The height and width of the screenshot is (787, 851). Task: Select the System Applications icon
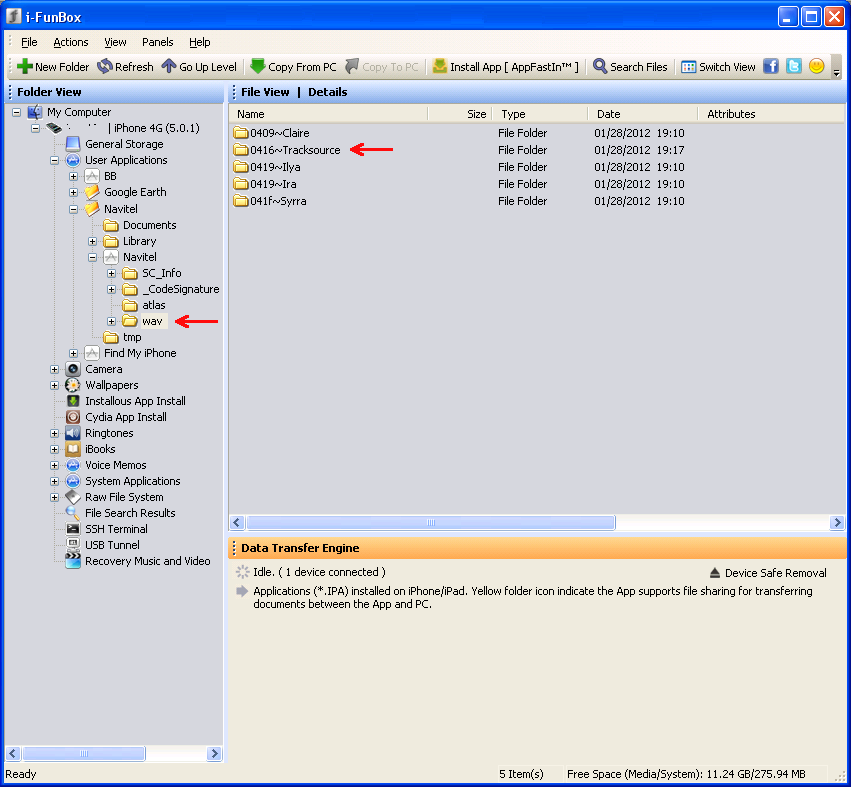(x=73, y=481)
